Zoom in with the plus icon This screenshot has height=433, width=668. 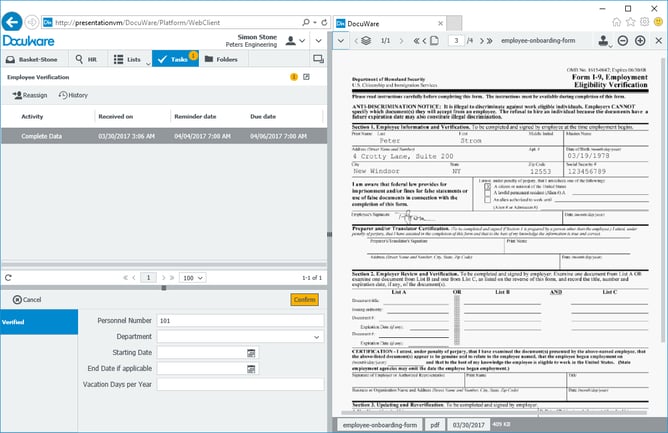(x=640, y=41)
